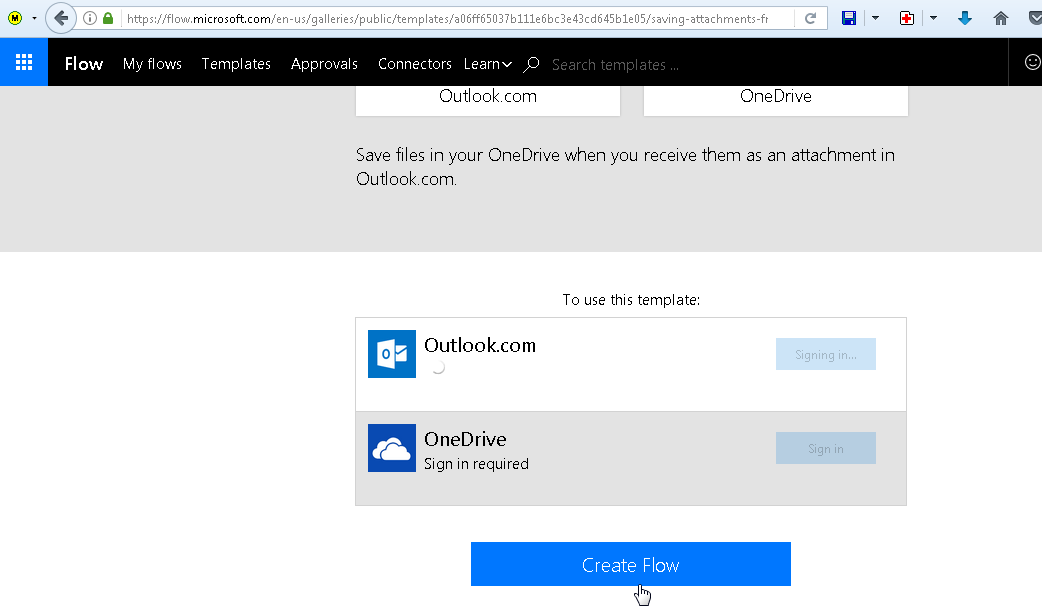Click the red cross toolbar icon

[907, 18]
